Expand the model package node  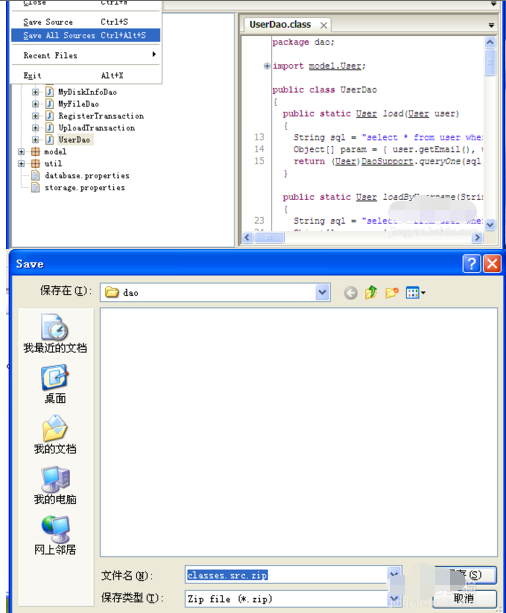pos(22,152)
